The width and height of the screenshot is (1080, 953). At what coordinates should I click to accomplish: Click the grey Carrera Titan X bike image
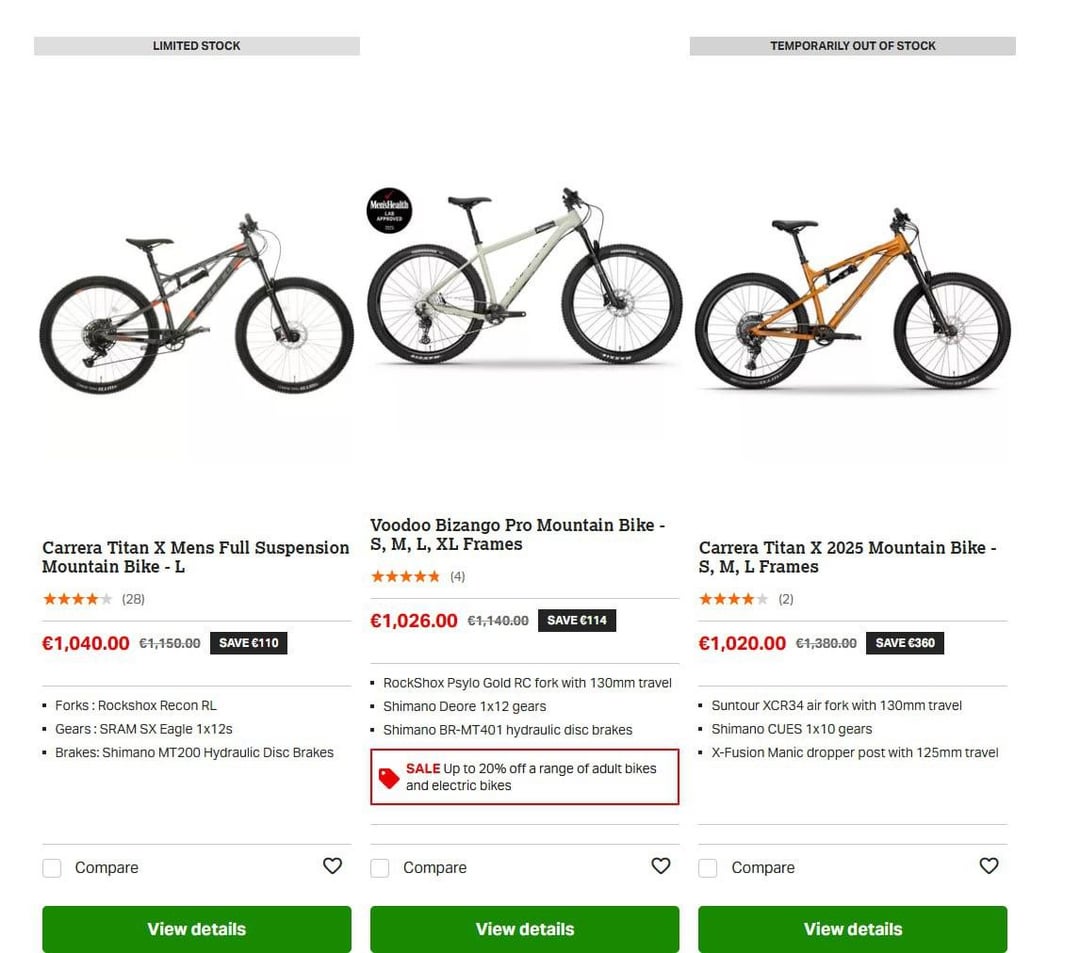point(196,305)
